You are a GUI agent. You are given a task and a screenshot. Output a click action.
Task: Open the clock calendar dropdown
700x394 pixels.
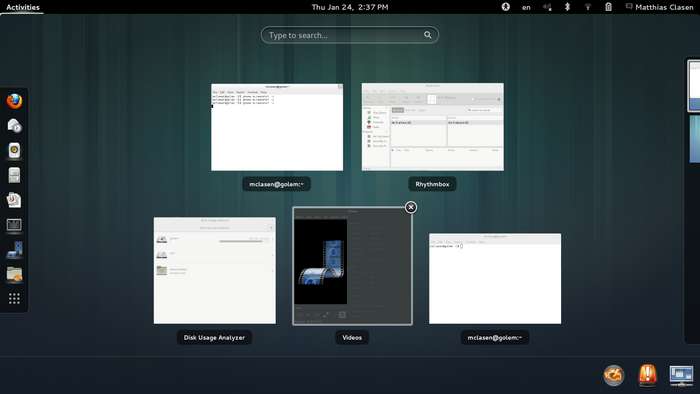point(350,7)
